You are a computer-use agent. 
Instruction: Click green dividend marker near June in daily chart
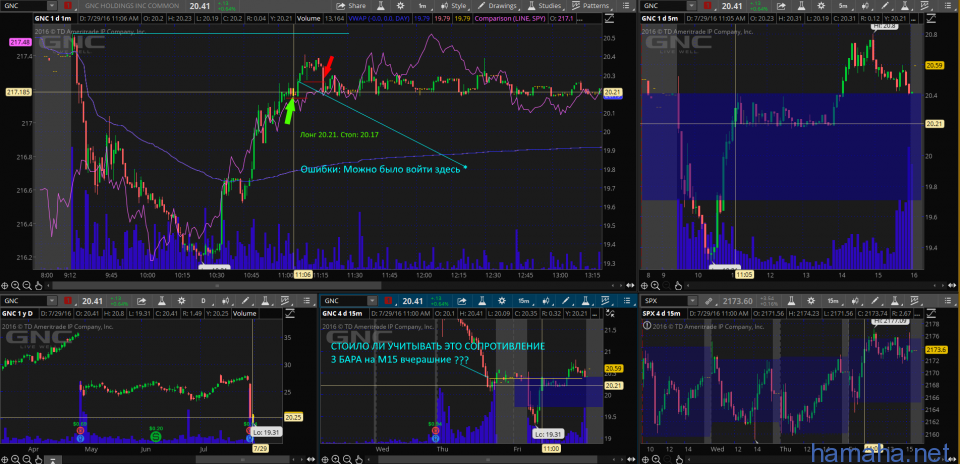pos(156,436)
